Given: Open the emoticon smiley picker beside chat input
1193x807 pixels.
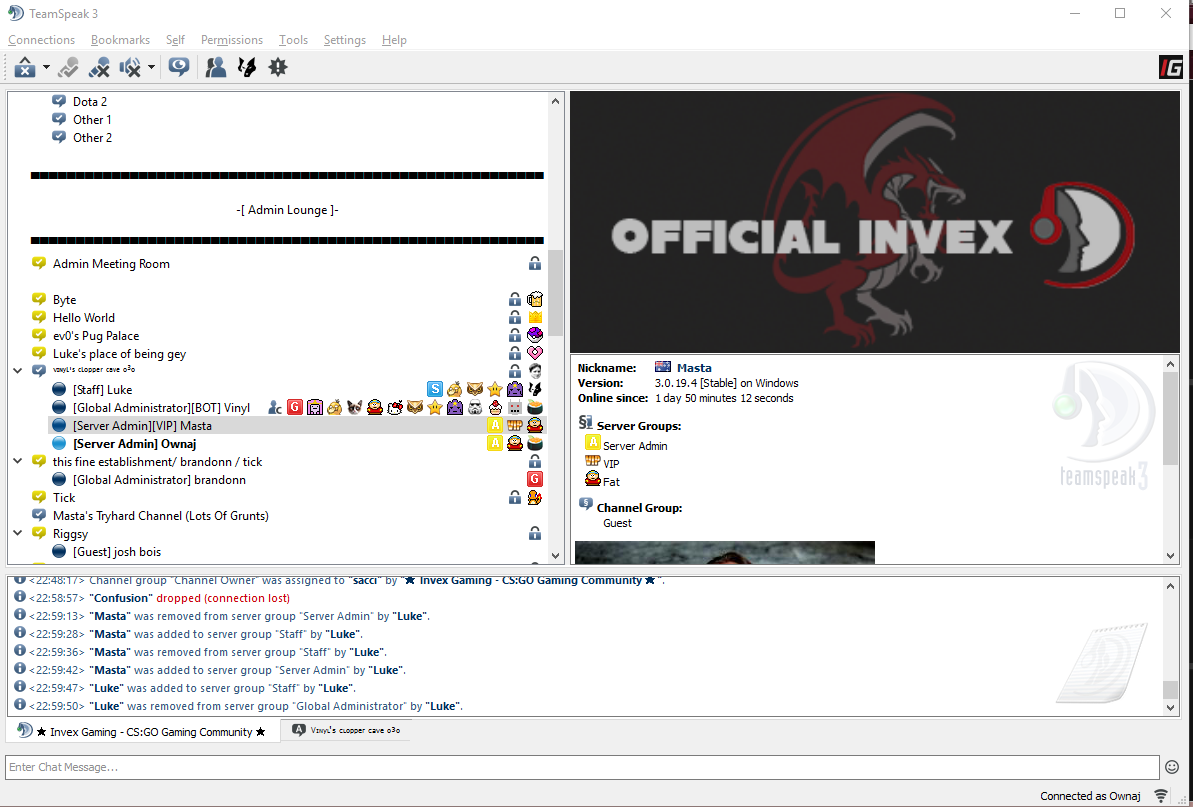Looking at the screenshot, I should [x=1172, y=767].
